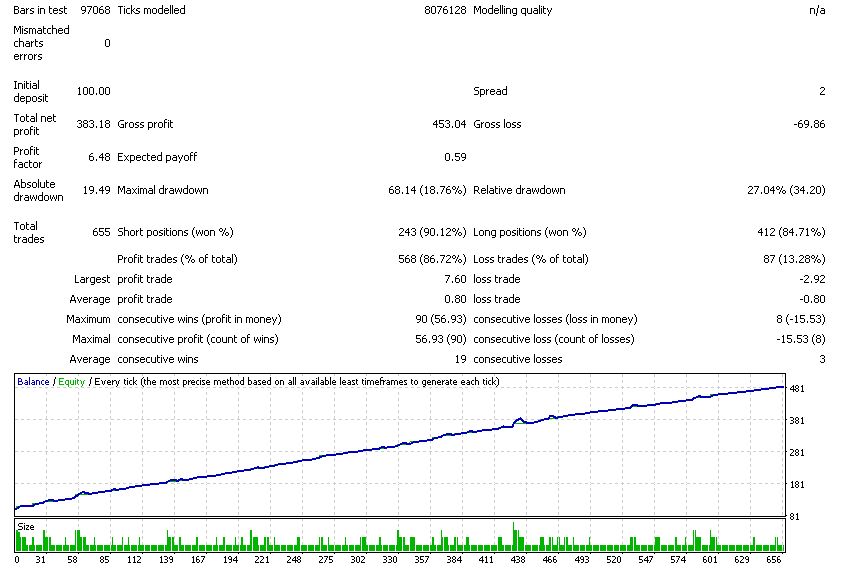Click the Spread value 2
The height and width of the screenshot is (571, 850).
click(822, 91)
